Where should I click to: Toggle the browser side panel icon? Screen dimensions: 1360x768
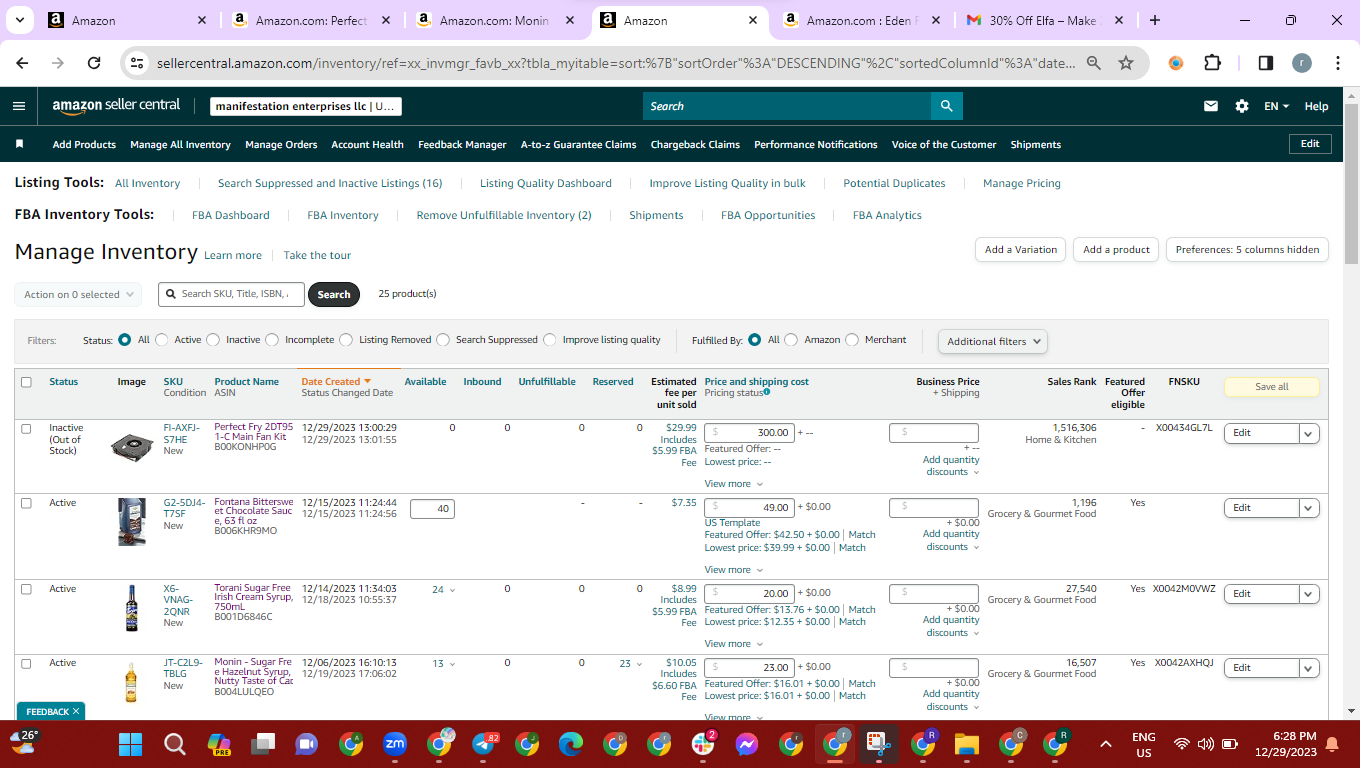point(1265,63)
